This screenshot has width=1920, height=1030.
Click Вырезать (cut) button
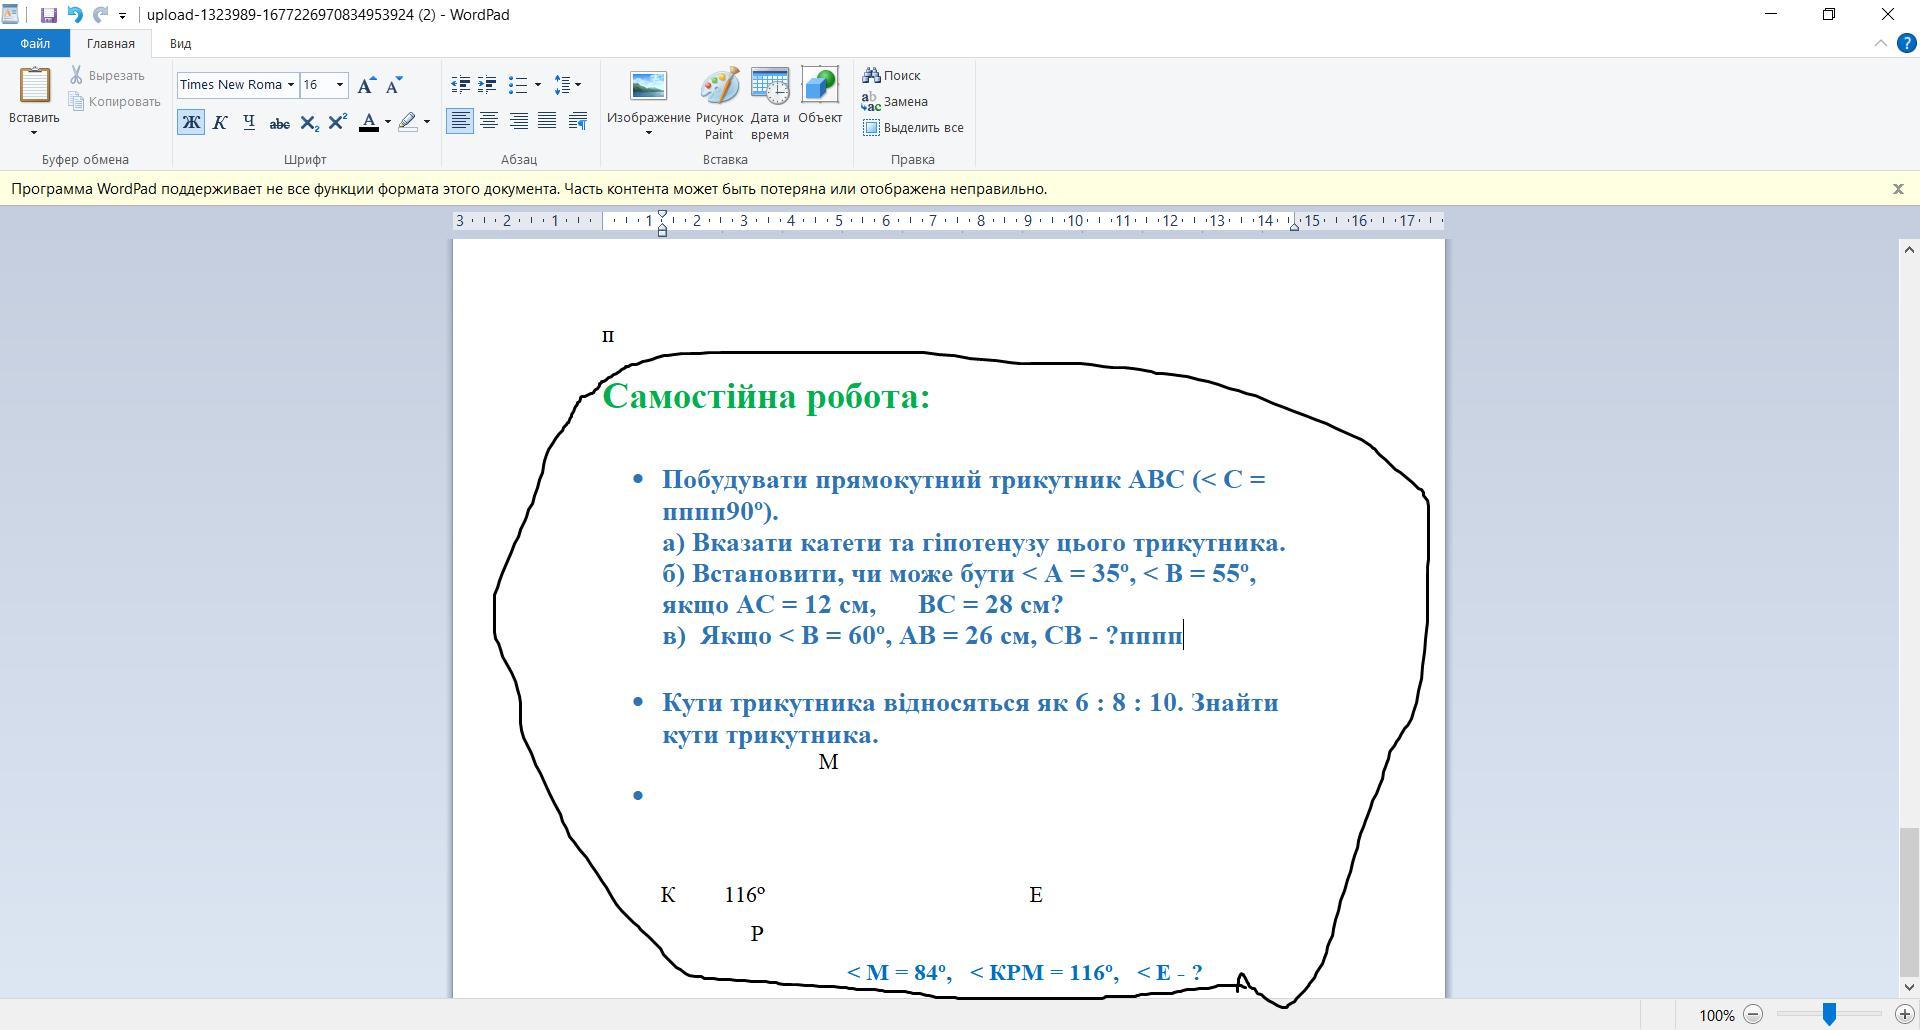click(107, 76)
